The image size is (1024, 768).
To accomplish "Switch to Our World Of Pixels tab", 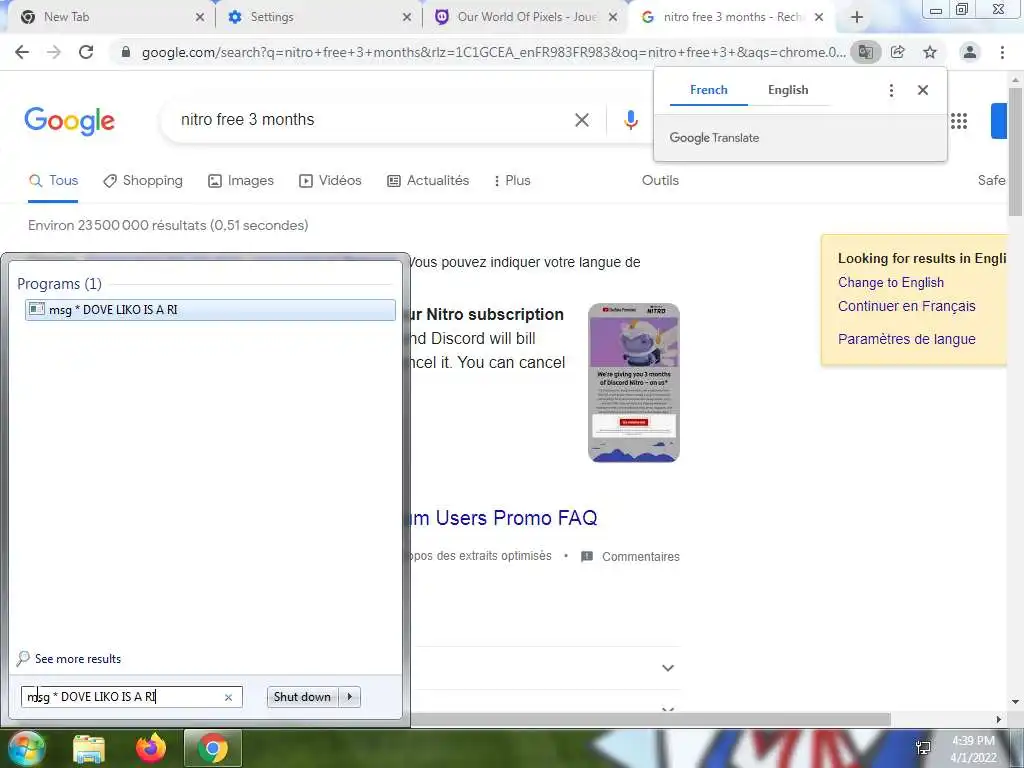I will pos(526,17).
